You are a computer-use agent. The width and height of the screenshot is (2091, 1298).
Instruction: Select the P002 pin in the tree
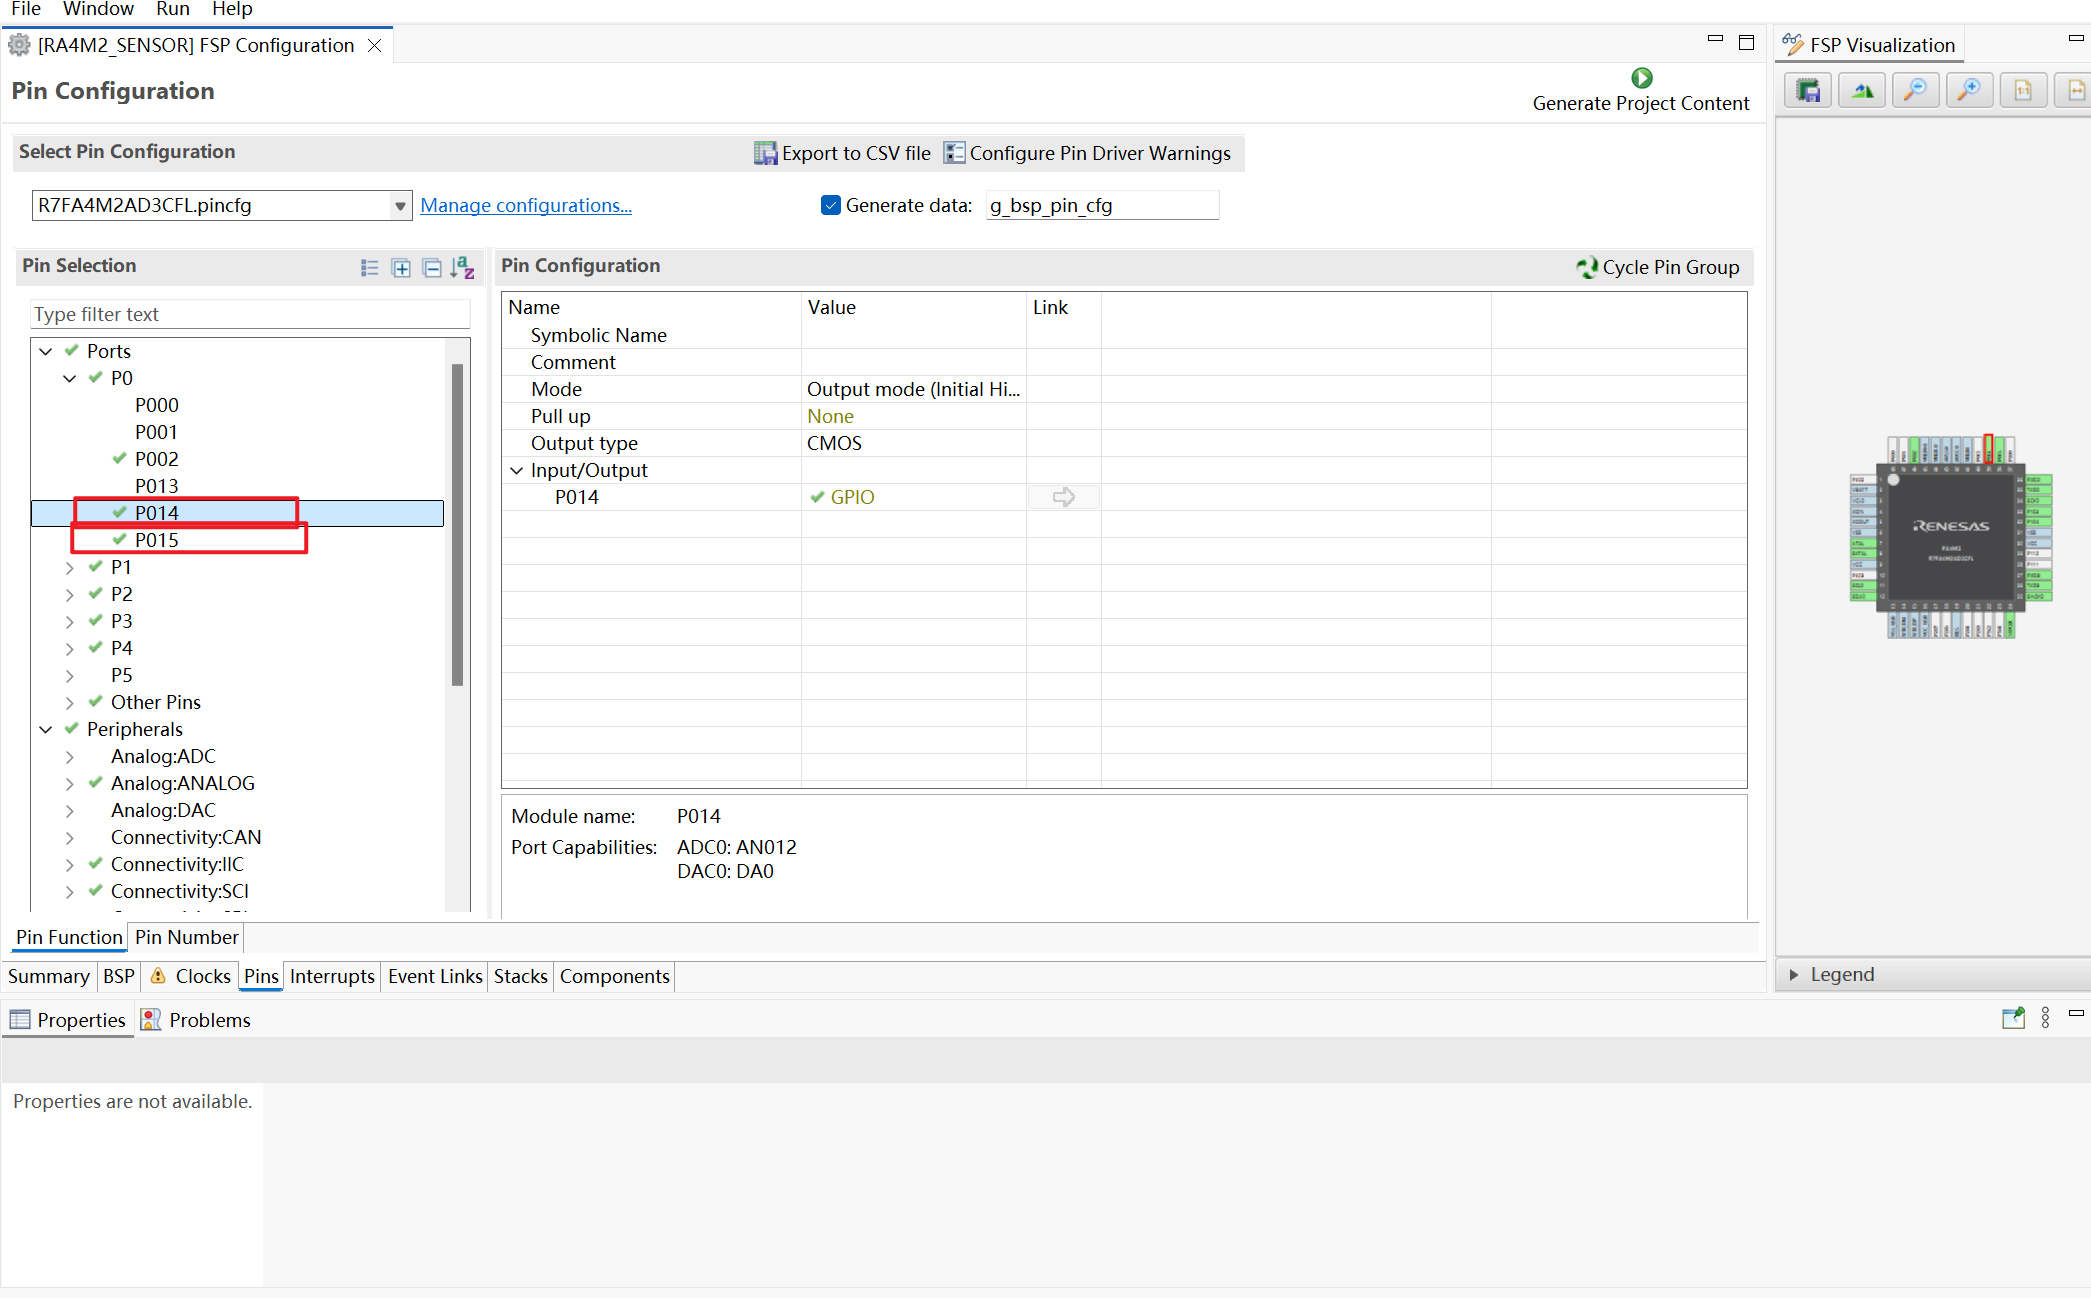point(157,459)
